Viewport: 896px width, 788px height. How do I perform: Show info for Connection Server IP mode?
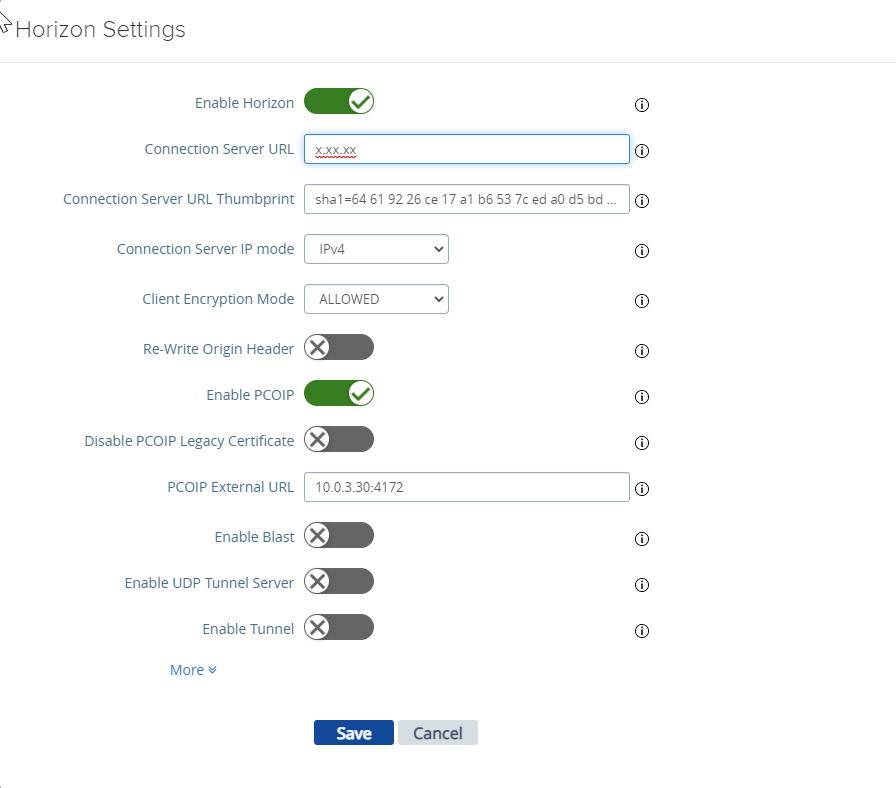click(642, 251)
